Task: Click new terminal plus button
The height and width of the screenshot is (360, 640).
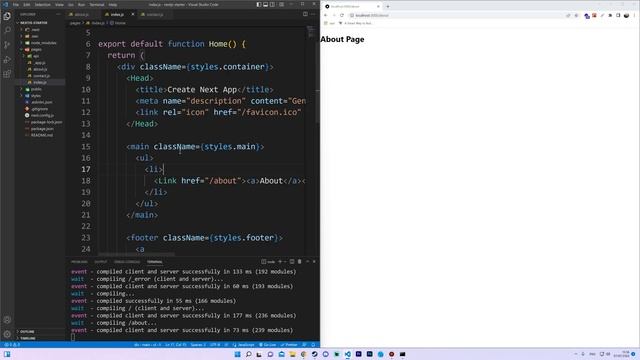Action: pos(280,262)
